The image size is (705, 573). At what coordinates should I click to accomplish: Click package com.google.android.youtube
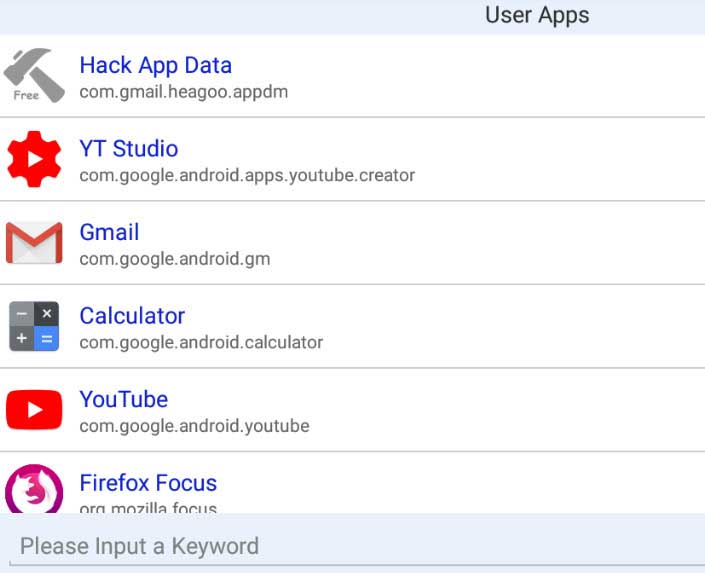pos(194,426)
